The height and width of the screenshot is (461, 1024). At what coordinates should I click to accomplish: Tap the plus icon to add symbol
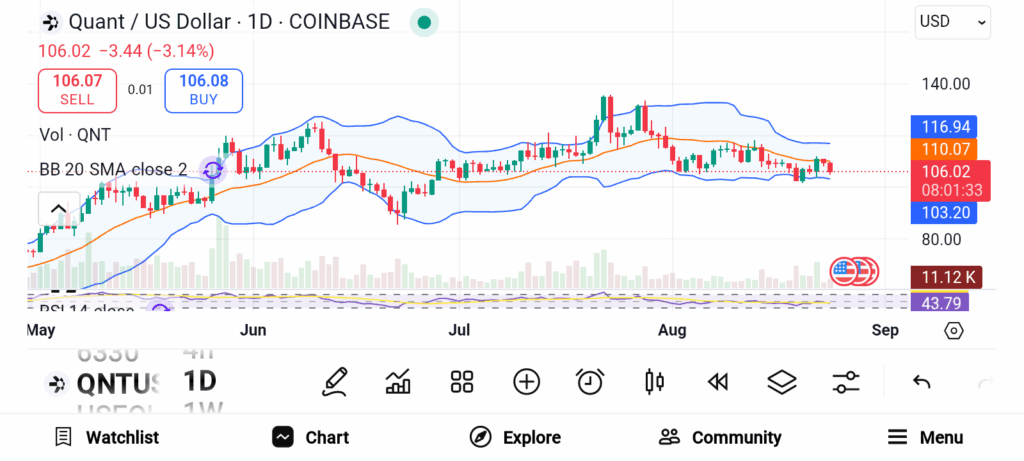[526, 381]
